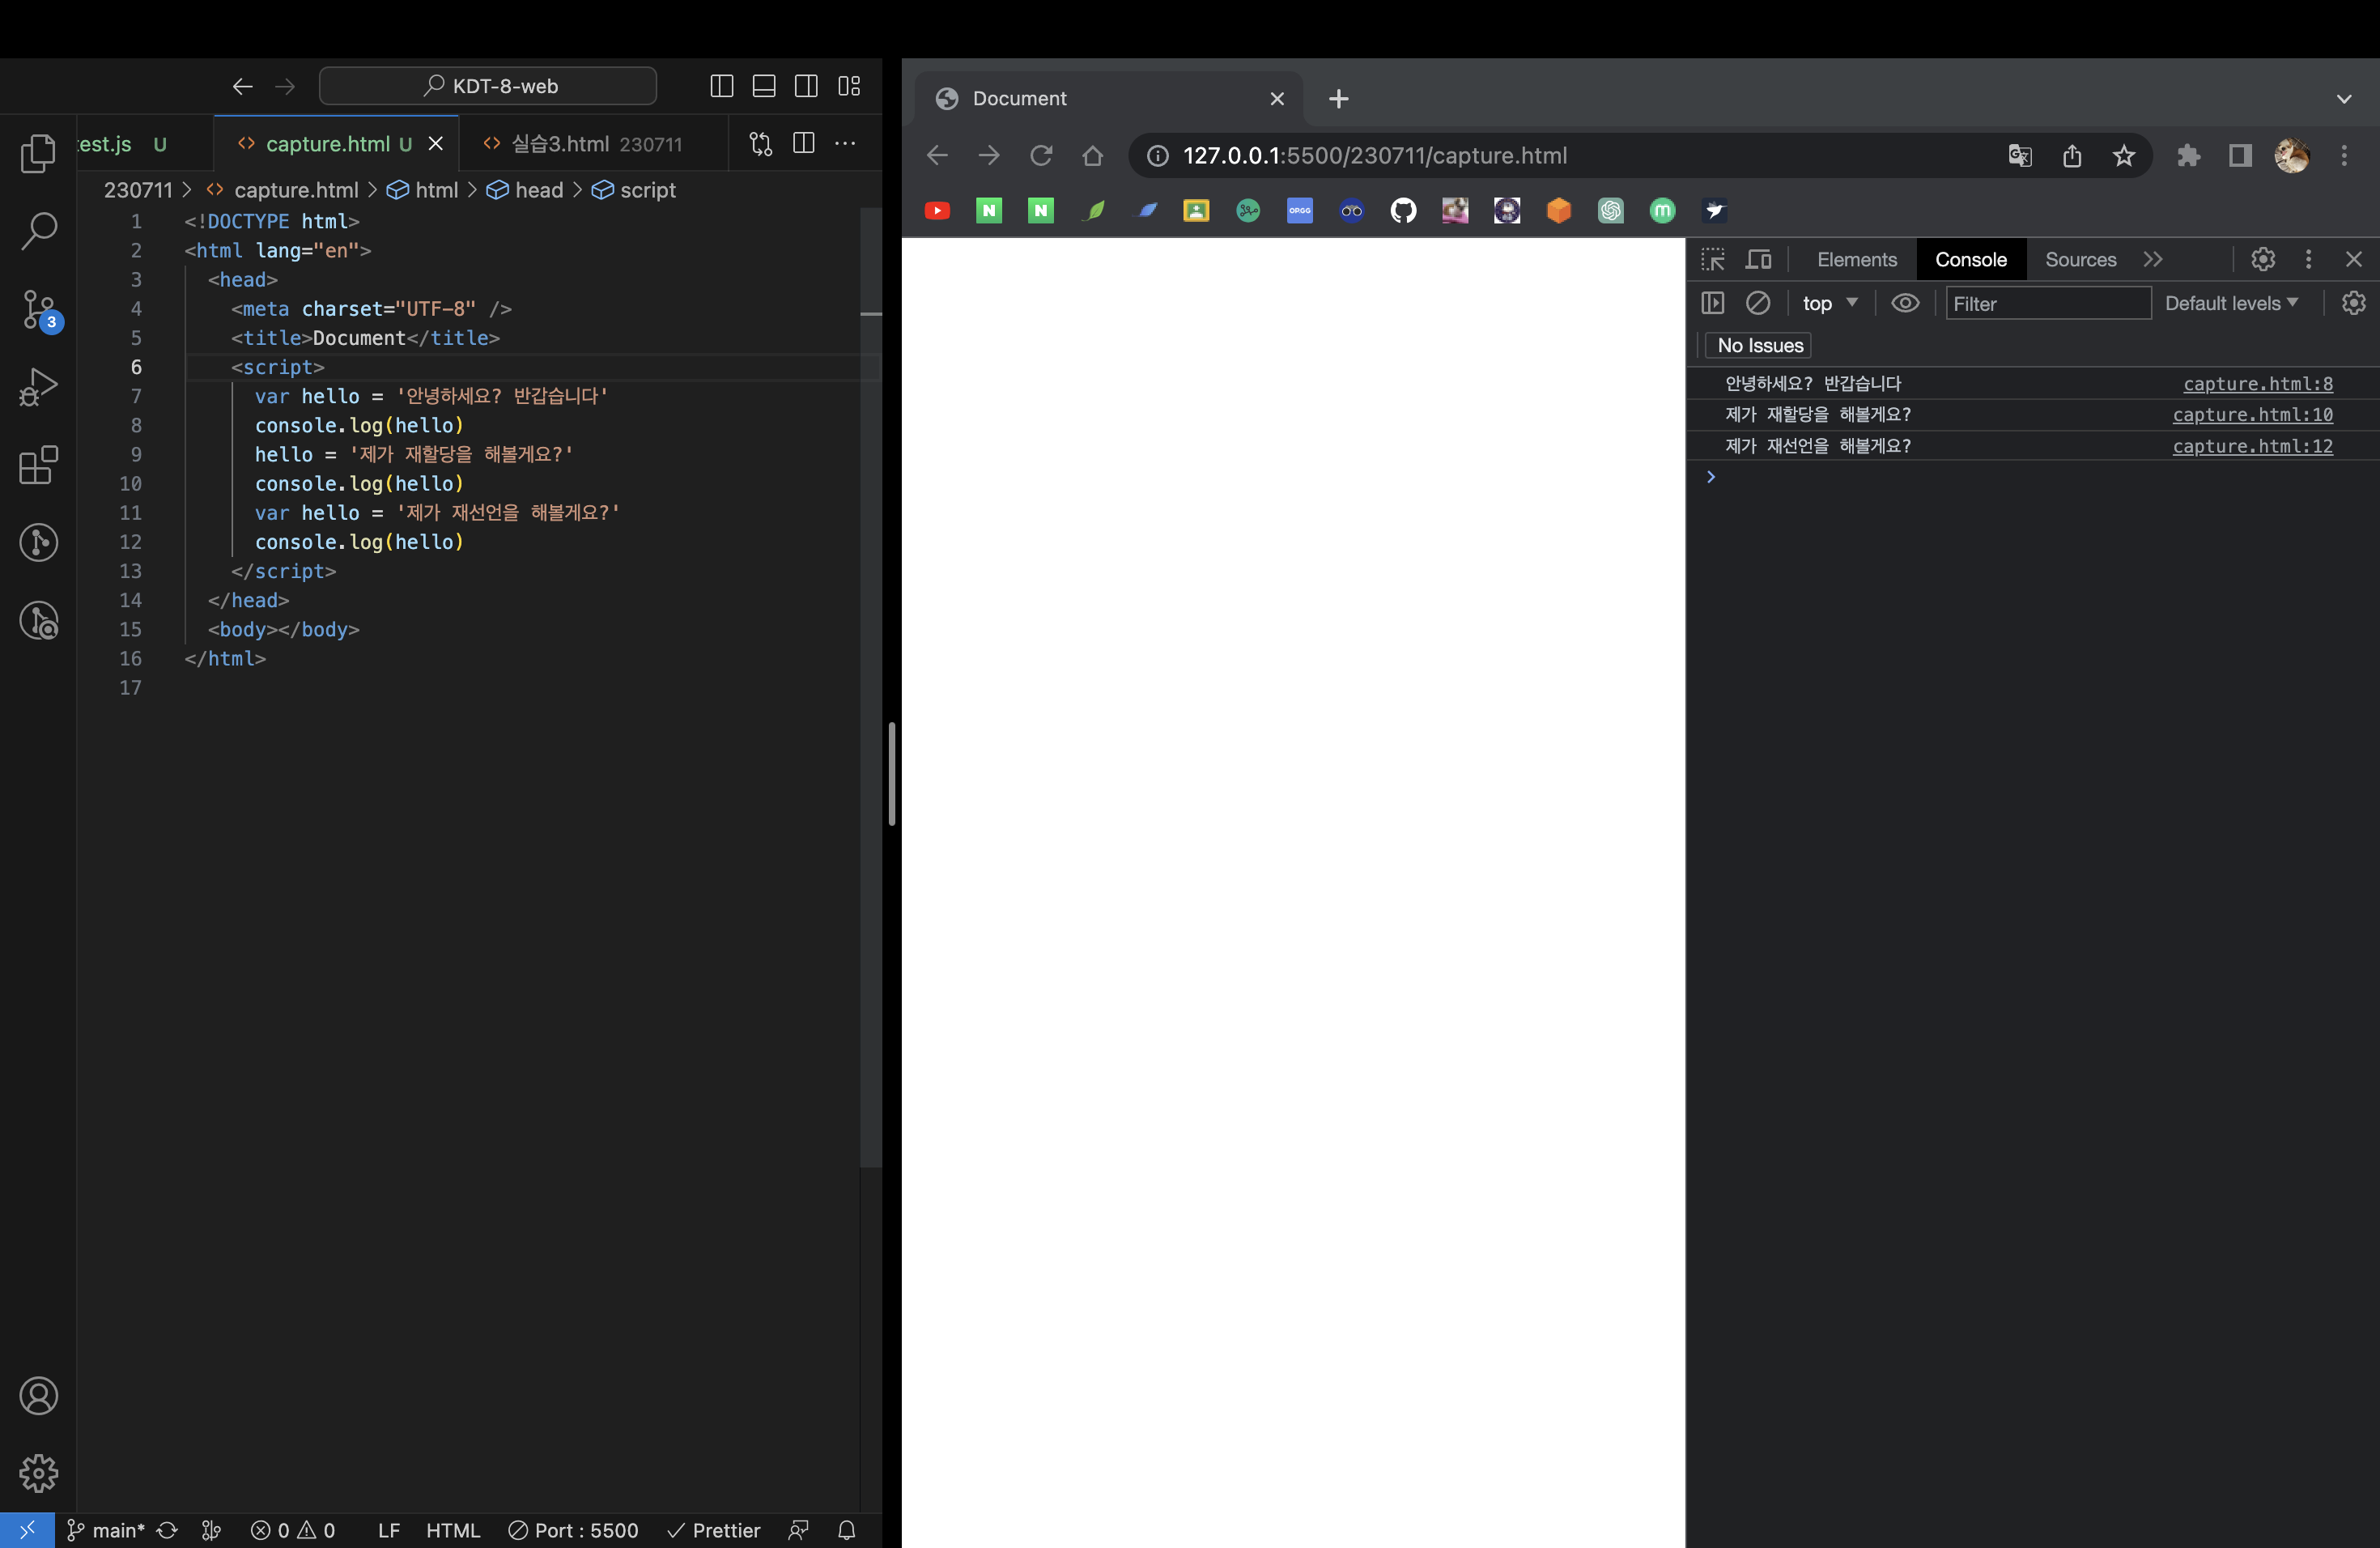
Task: Toggle the Chrome side panel
Action: click(2240, 156)
